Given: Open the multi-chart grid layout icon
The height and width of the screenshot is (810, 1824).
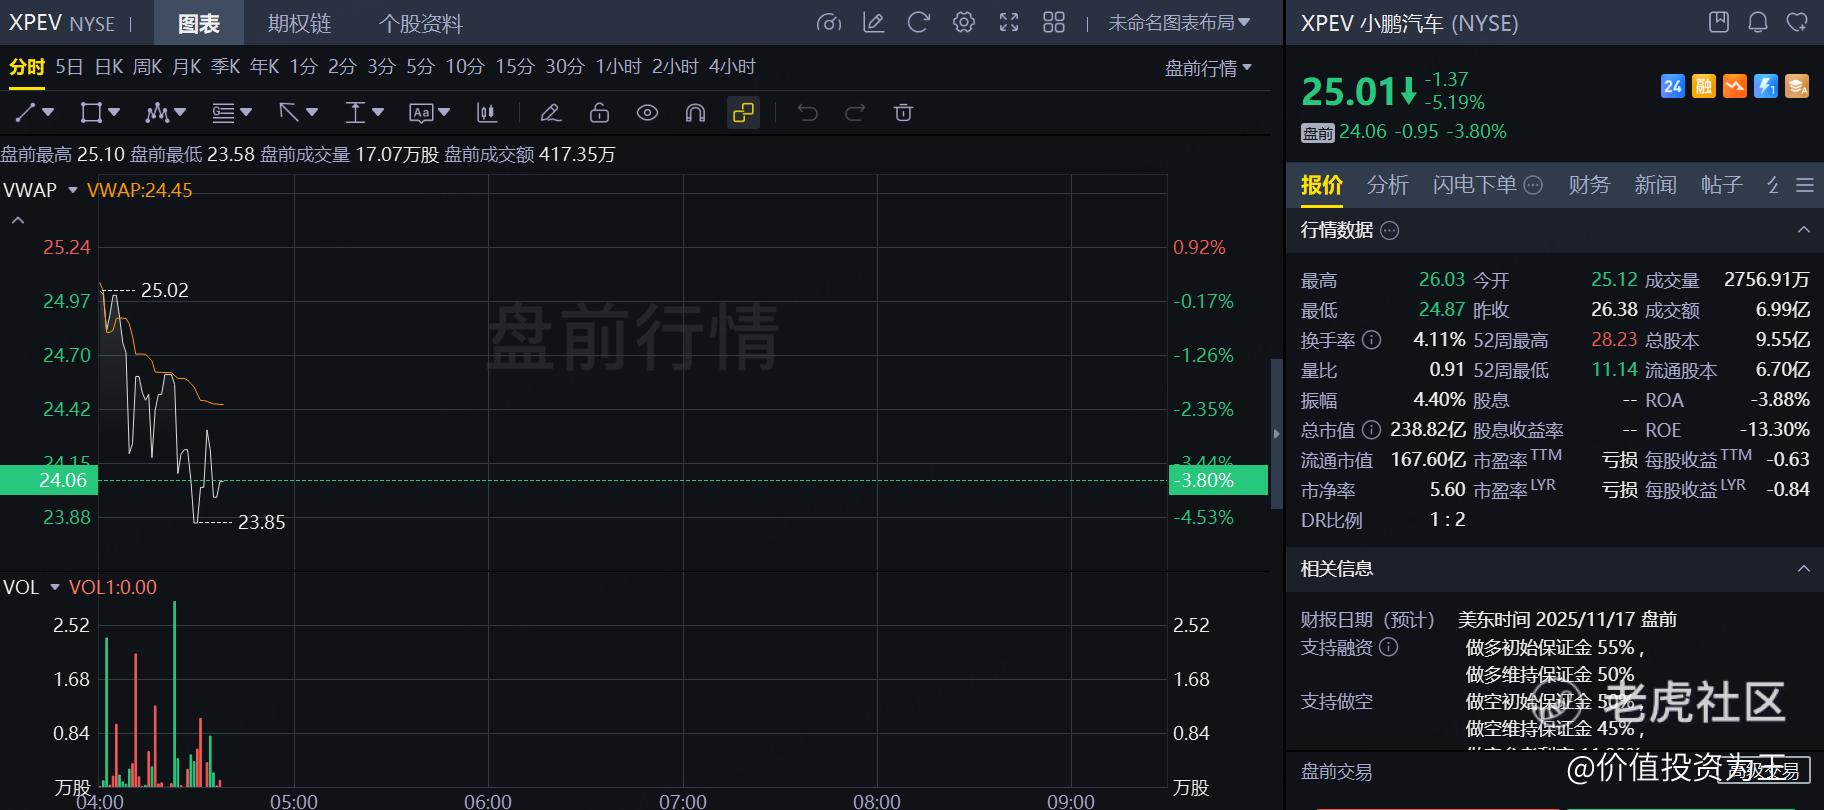Looking at the screenshot, I should pos(1054,23).
